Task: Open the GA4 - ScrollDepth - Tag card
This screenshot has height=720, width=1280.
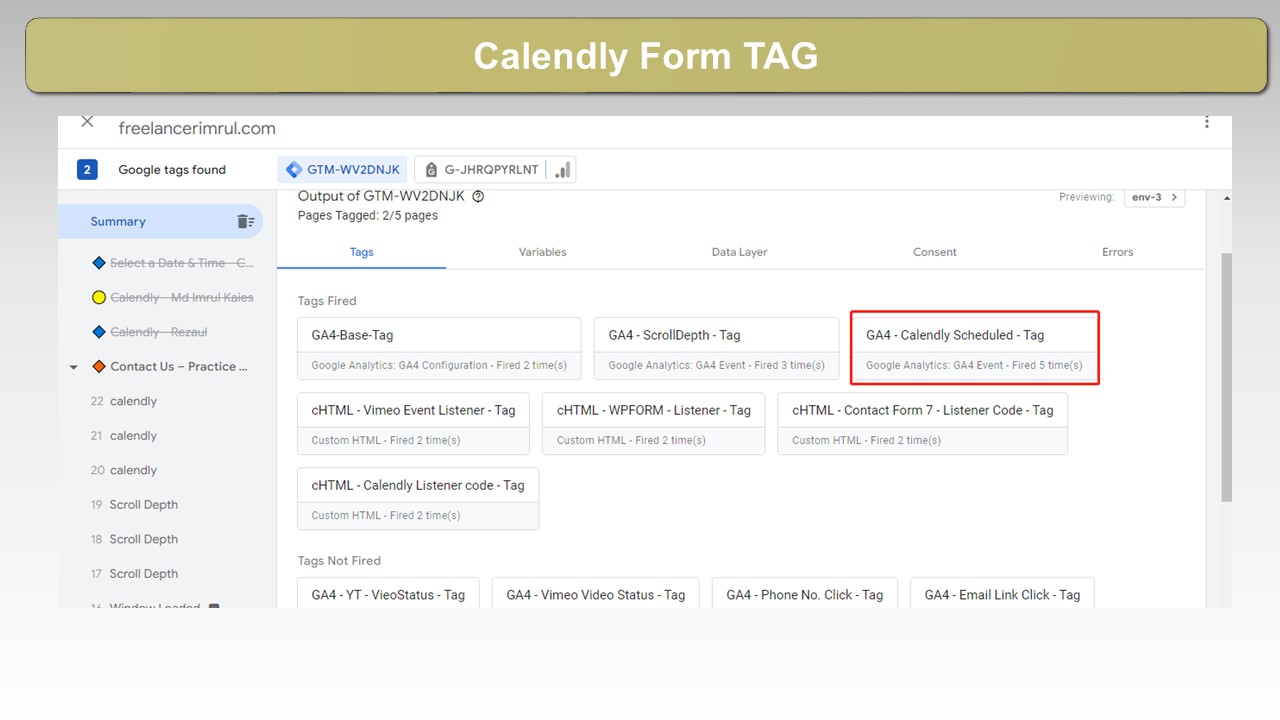Action: [716, 349]
